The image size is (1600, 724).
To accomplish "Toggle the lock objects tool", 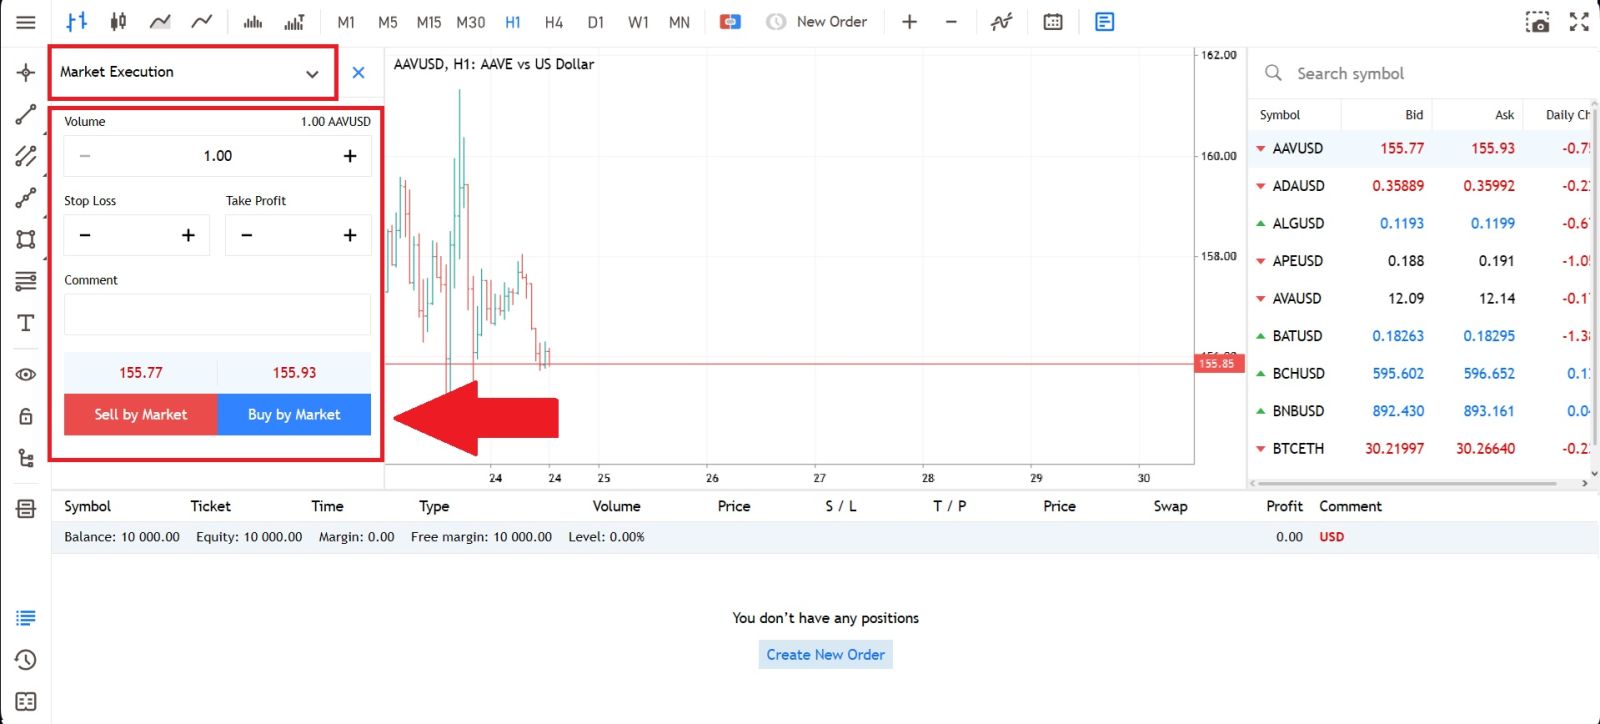I will 25,415.
